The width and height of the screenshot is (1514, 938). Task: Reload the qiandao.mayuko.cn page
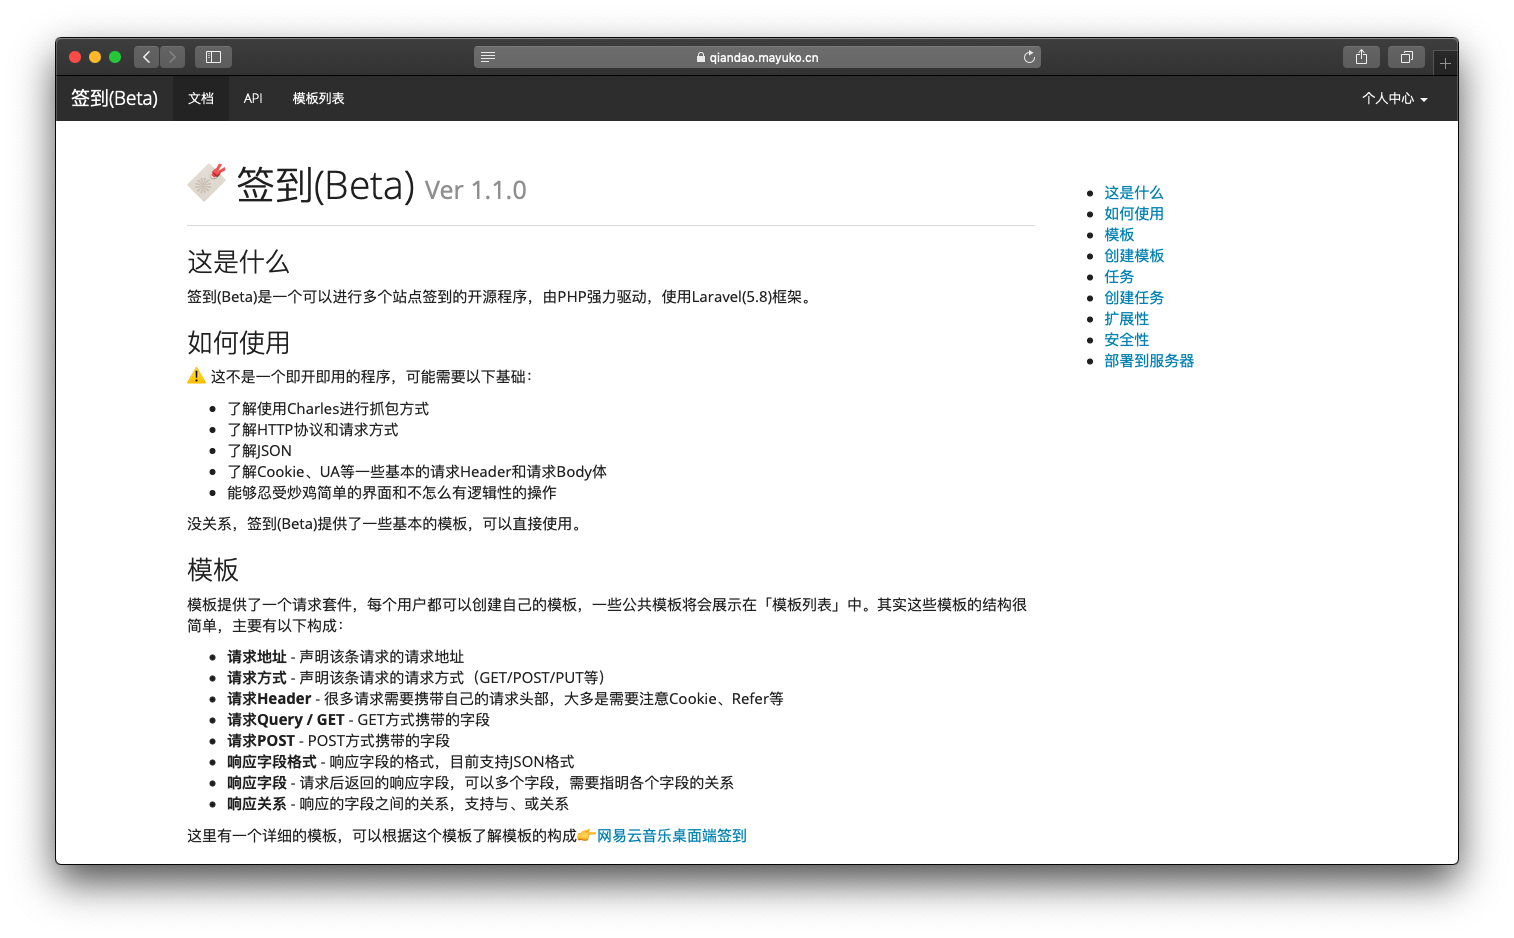click(1029, 57)
